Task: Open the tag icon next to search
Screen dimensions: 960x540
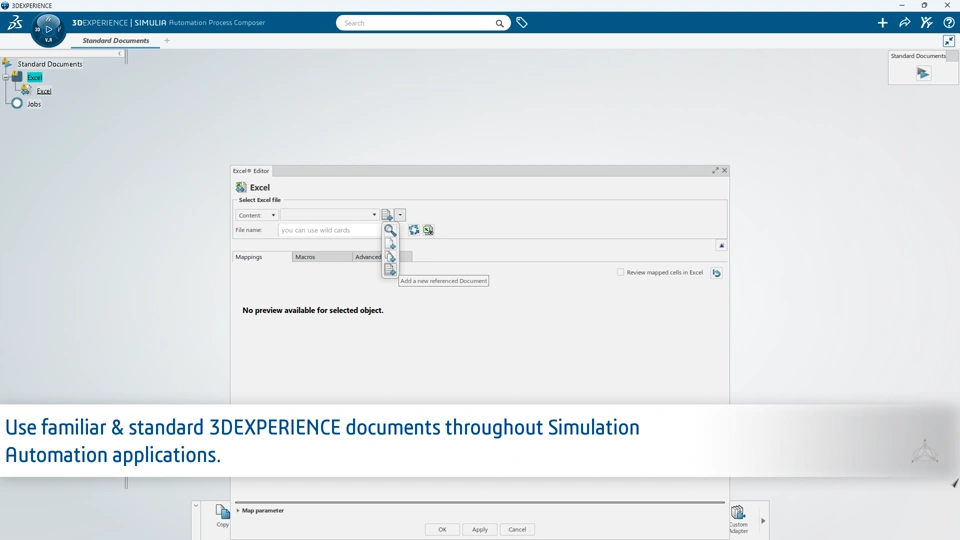Action: click(522, 23)
